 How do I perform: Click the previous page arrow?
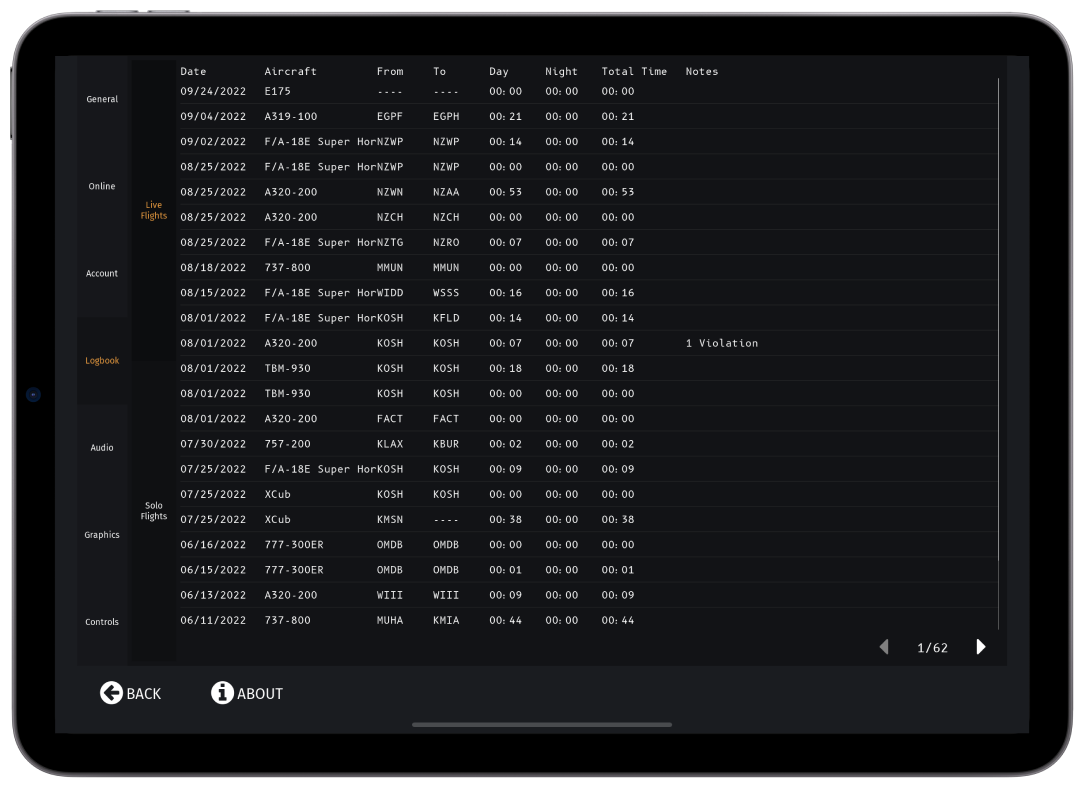click(884, 647)
